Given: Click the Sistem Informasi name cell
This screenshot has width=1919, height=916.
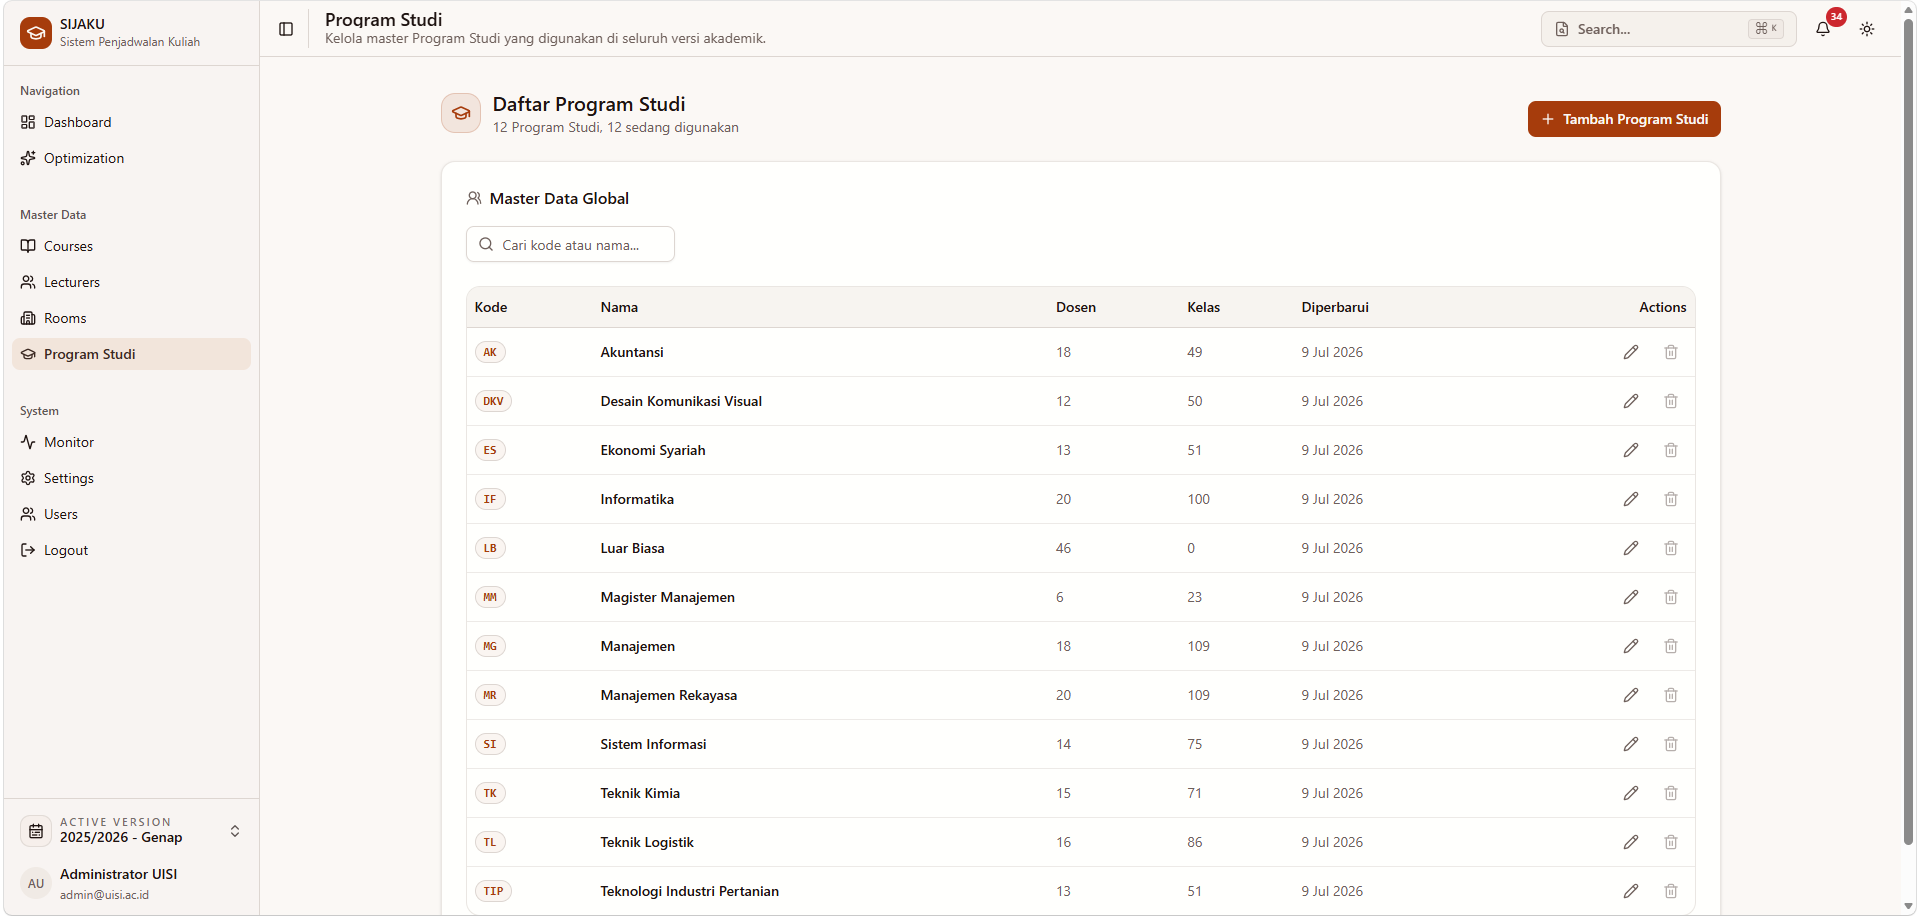Looking at the screenshot, I should [653, 744].
